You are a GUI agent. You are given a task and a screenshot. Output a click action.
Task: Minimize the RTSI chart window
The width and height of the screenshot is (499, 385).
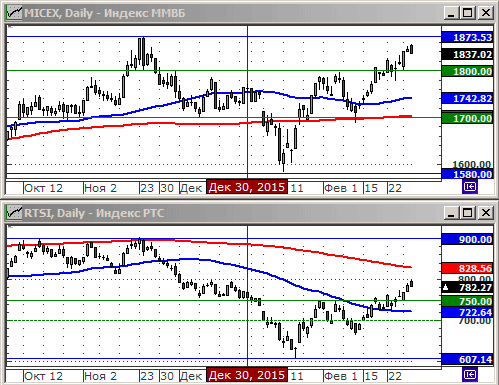pyautogui.click(x=451, y=213)
